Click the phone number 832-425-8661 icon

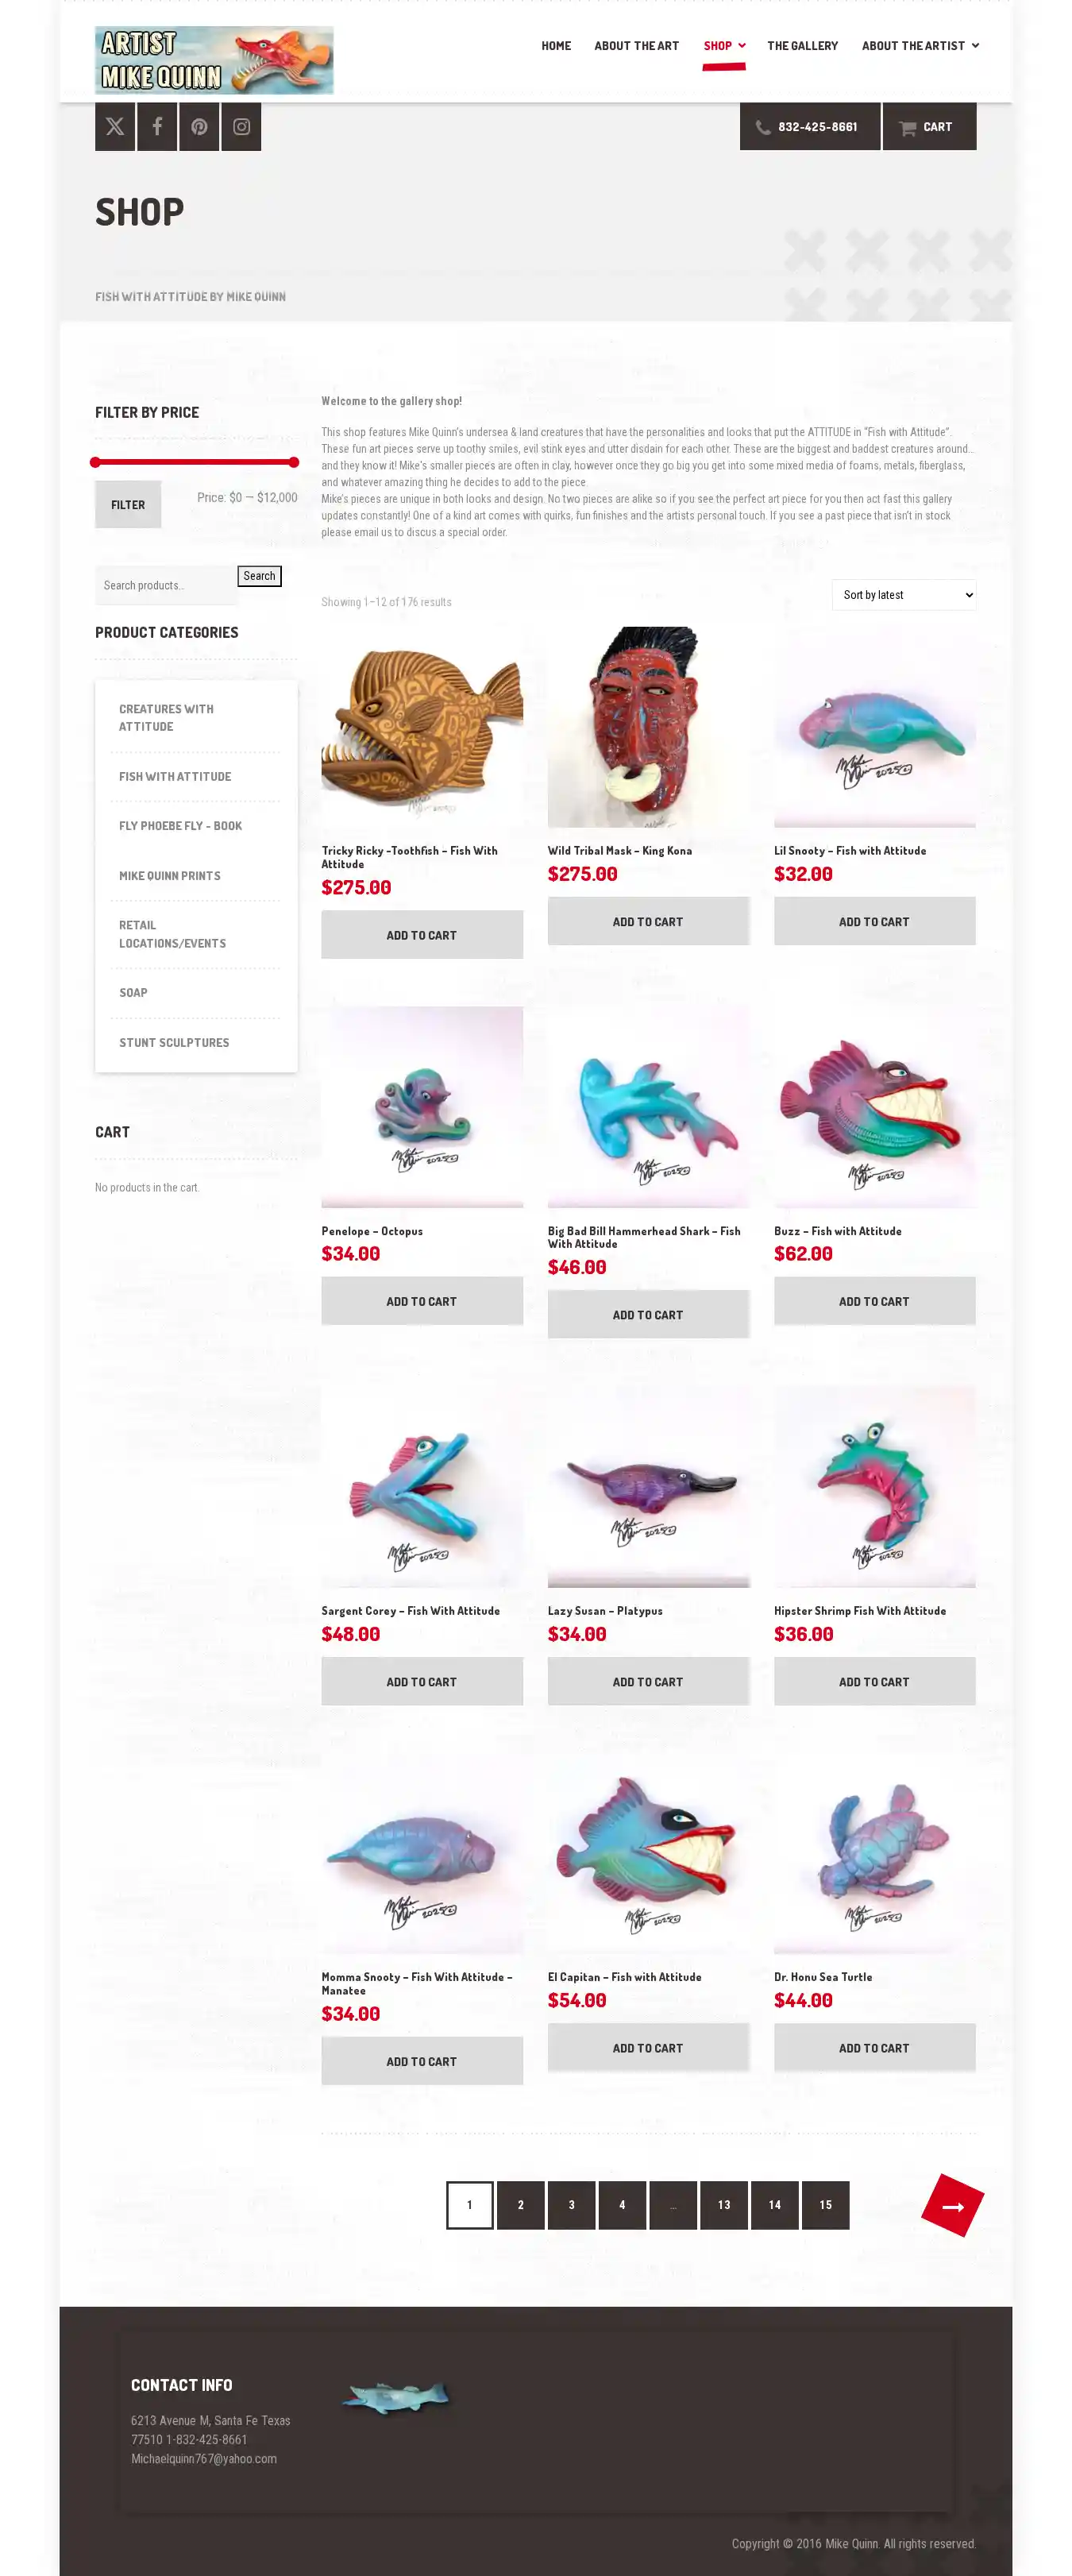point(763,128)
